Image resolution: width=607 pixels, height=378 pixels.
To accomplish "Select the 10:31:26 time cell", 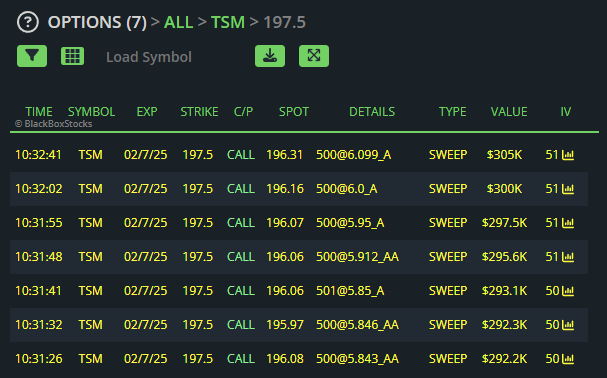I will pyautogui.click(x=39, y=359).
